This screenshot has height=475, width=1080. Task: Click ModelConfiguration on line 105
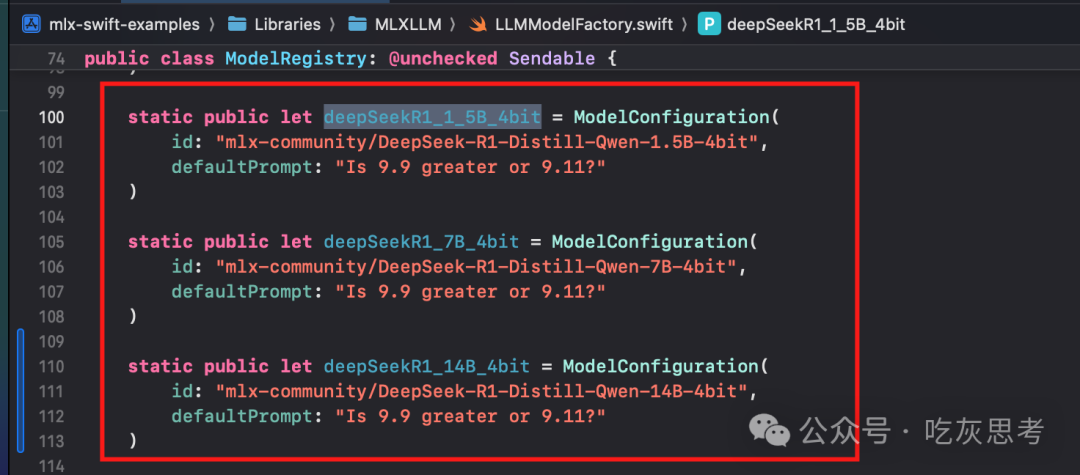650,242
